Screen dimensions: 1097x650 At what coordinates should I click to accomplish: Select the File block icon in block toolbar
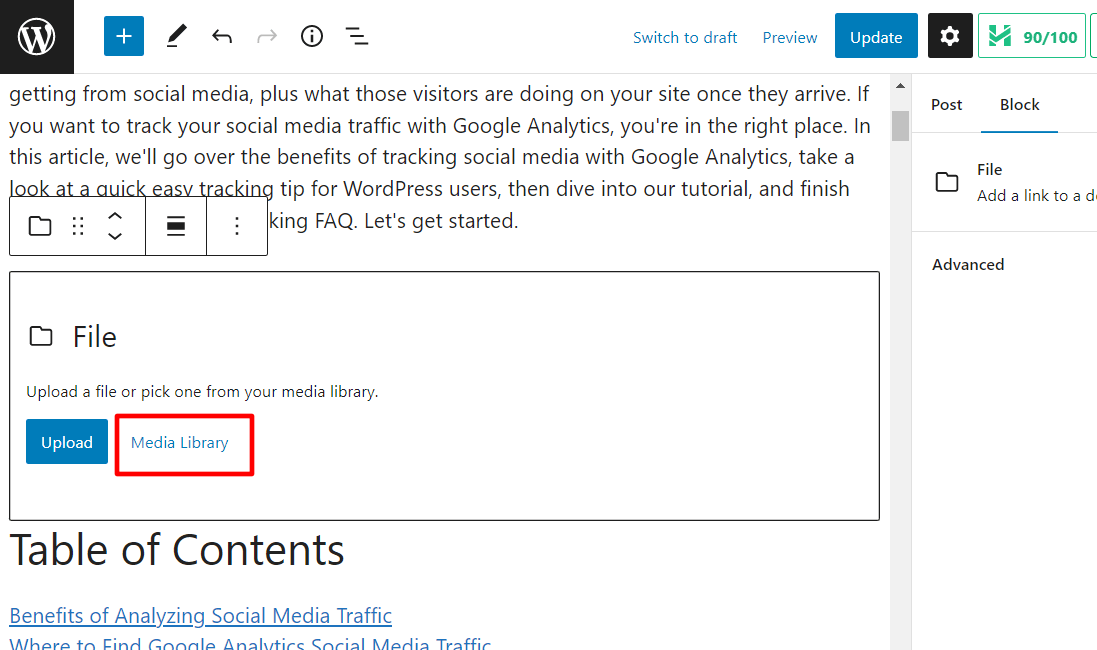click(39, 225)
